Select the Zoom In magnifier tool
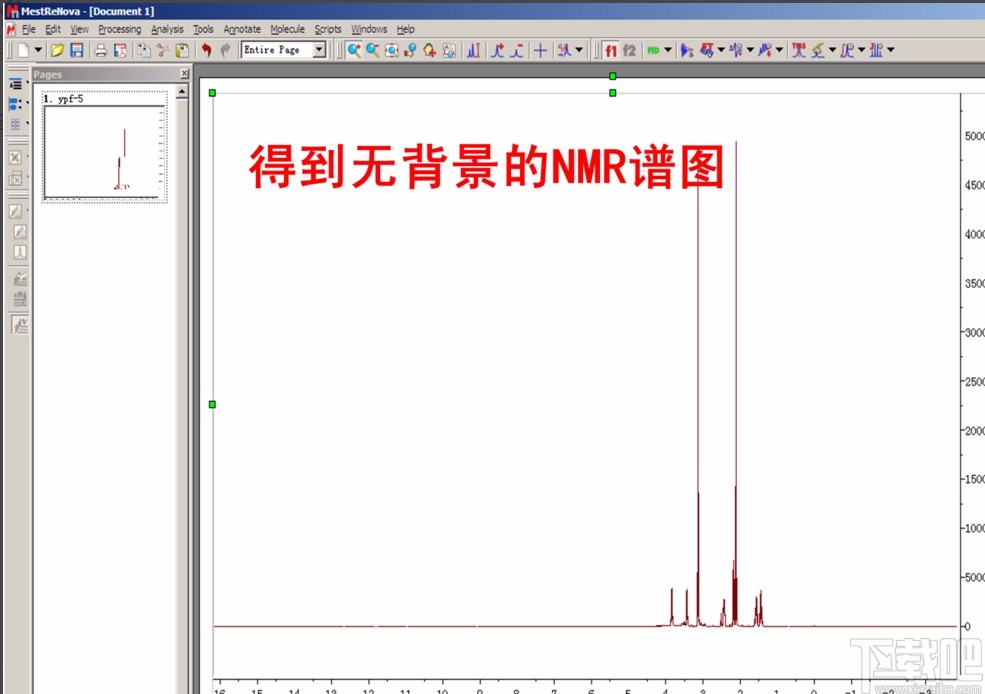This screenshot has width=985, height=694. pyautogui.click(x=356, y=50)
